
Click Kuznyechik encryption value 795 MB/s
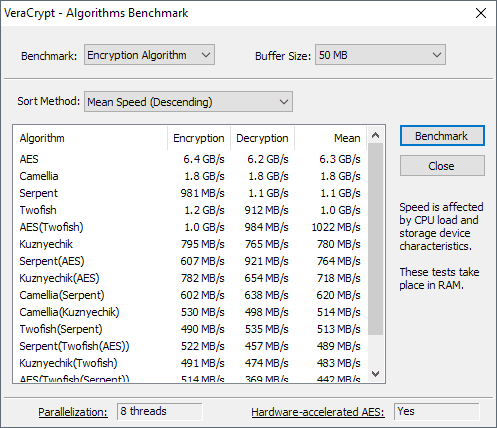click(203, 244)
